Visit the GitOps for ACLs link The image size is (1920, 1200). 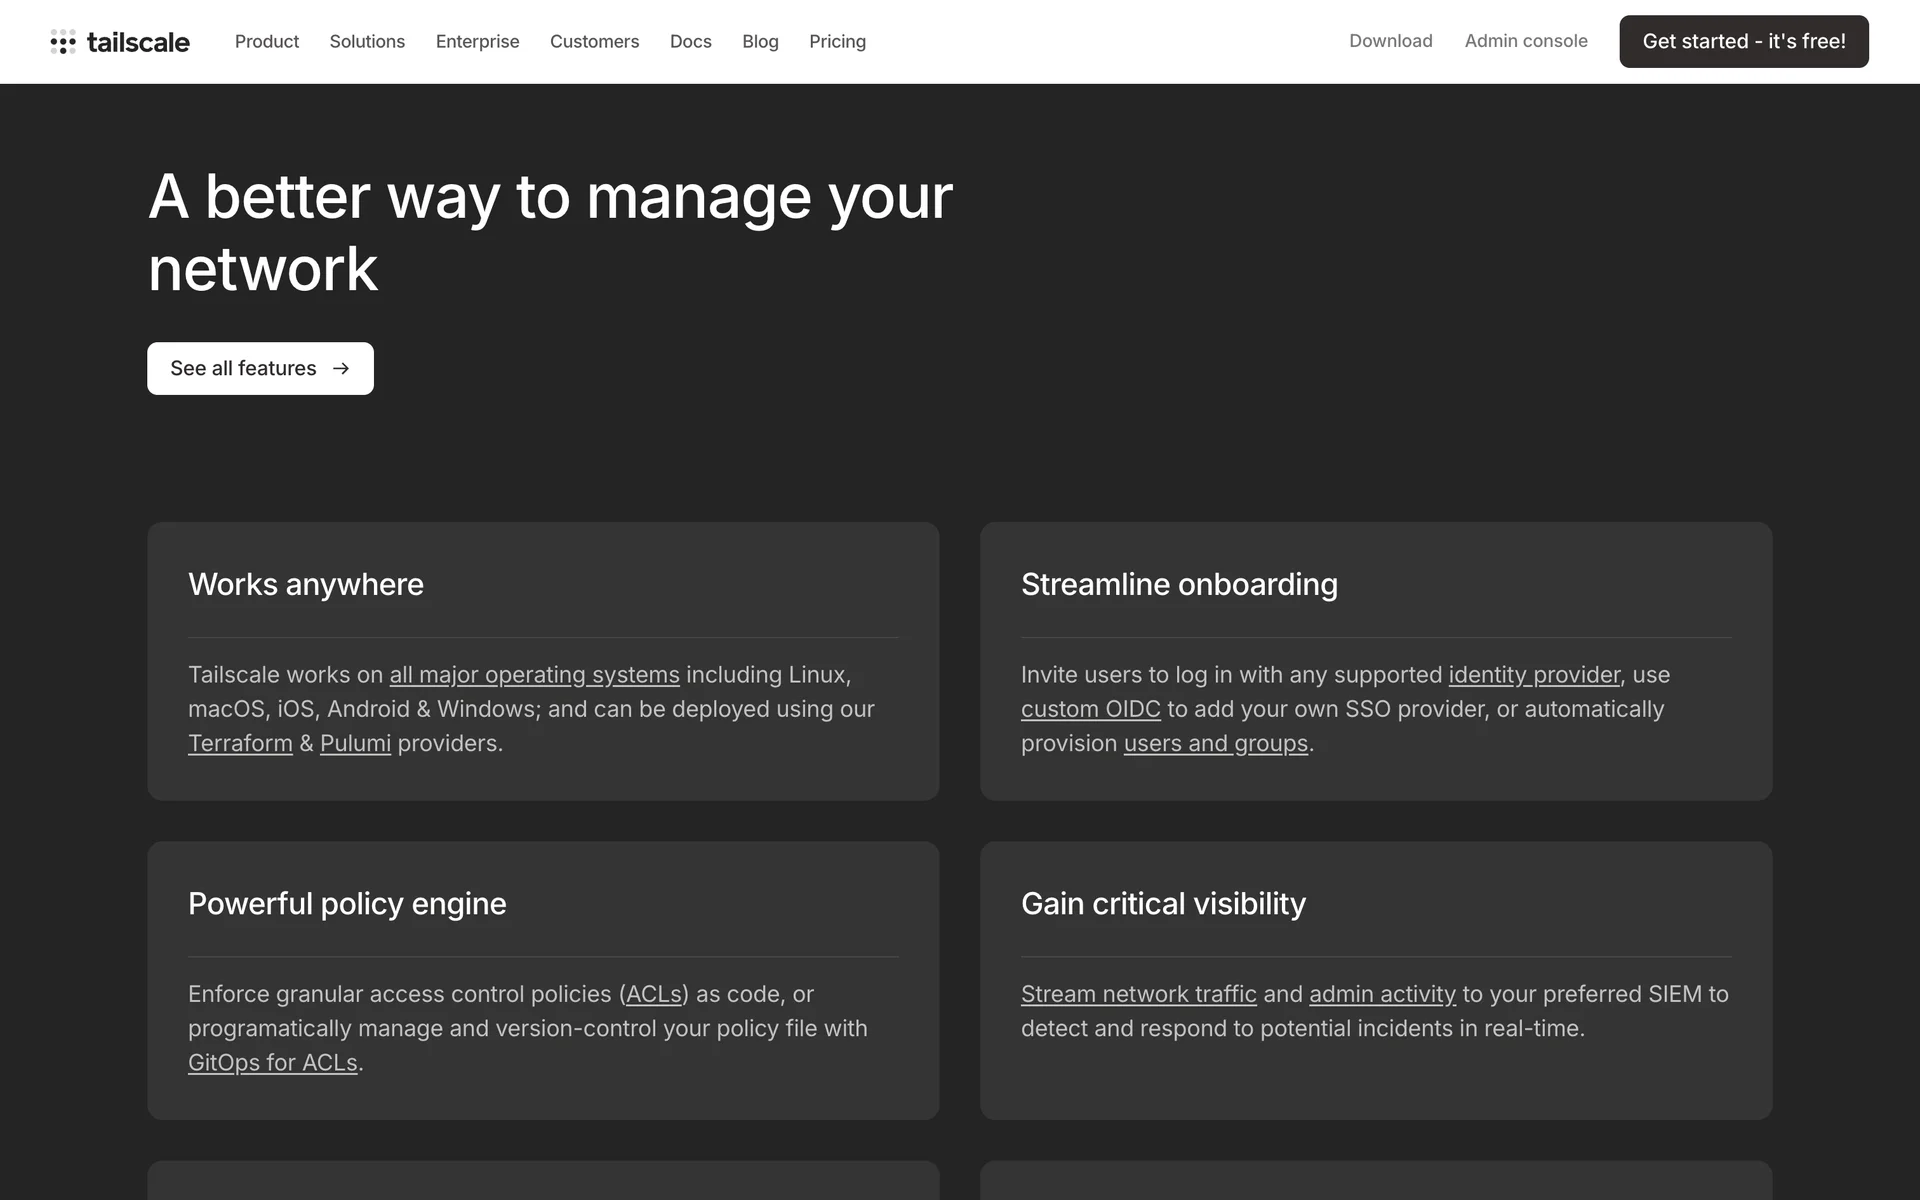[x=272, y=1063]
